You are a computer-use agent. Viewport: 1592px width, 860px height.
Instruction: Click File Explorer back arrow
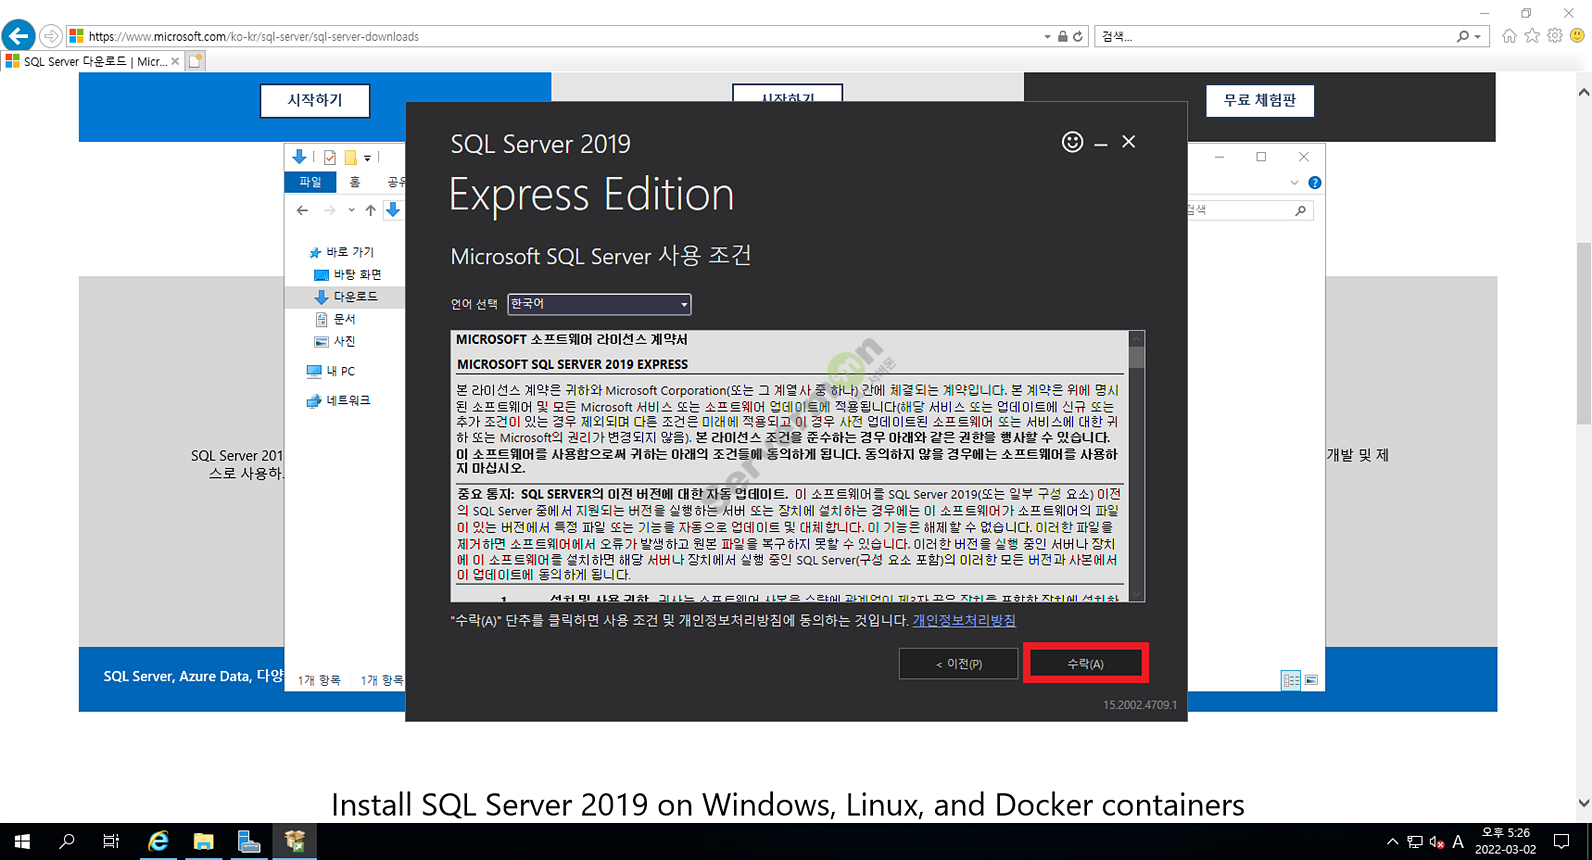[302, 210]
